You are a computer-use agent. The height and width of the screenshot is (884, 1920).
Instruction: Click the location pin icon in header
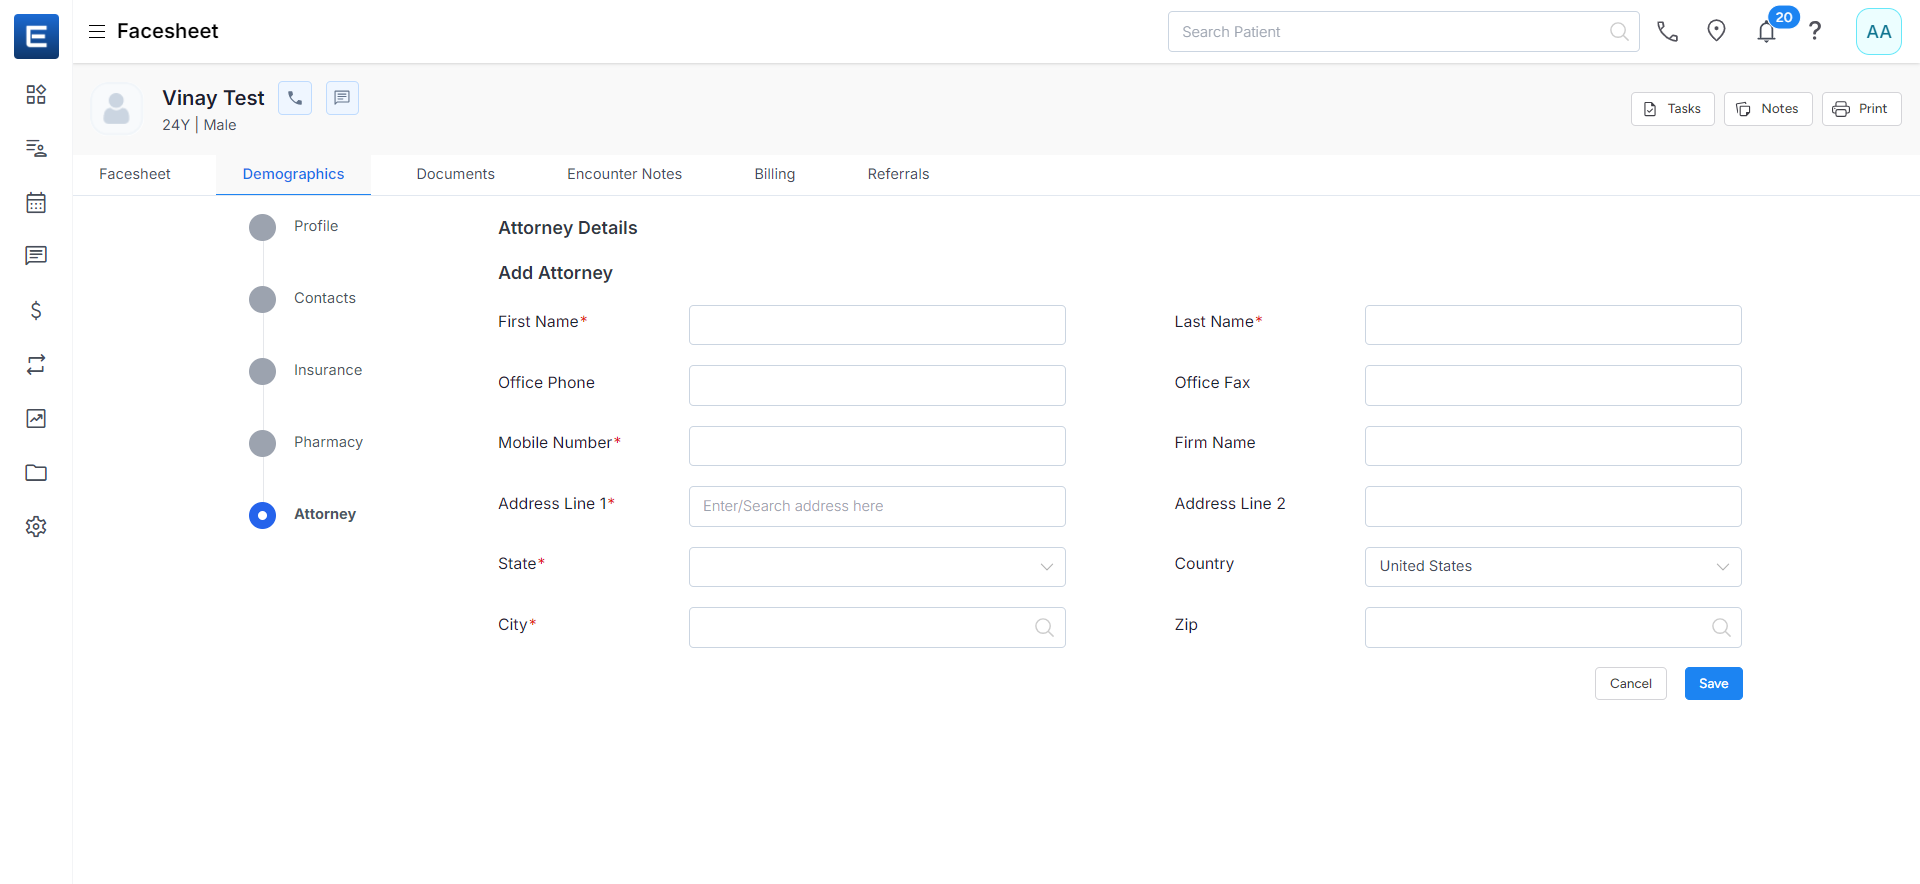[1716, 31]
